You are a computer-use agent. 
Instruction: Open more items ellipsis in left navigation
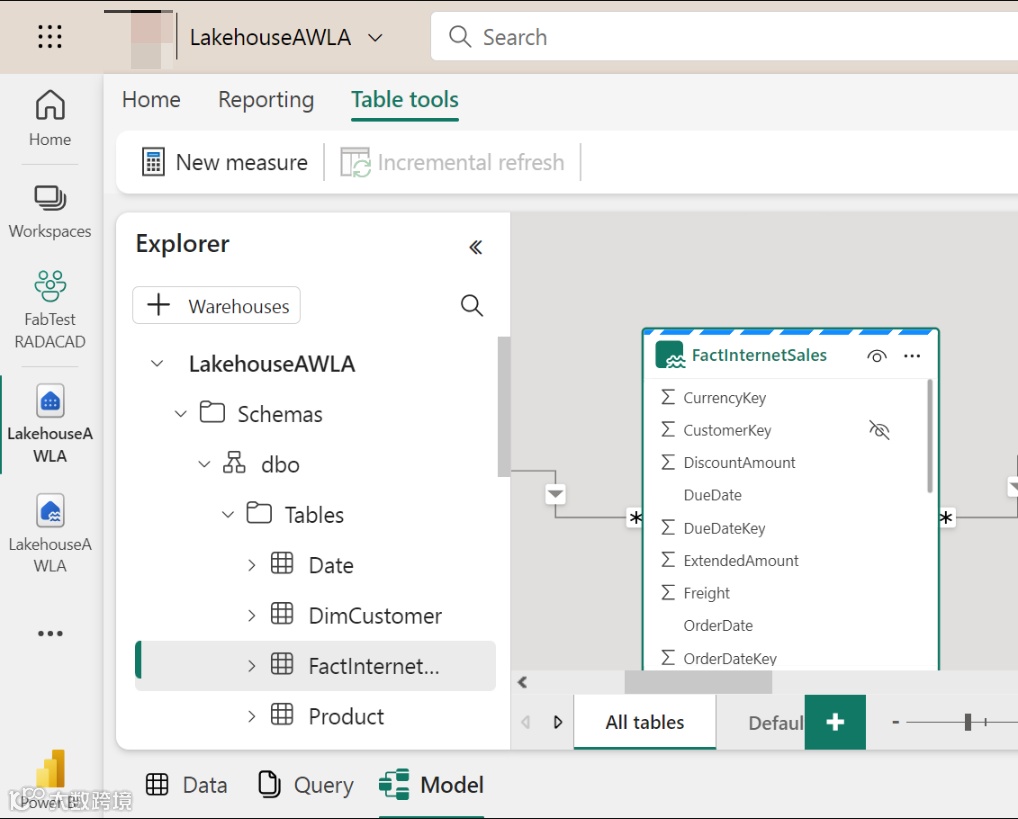tap(50, 633)
